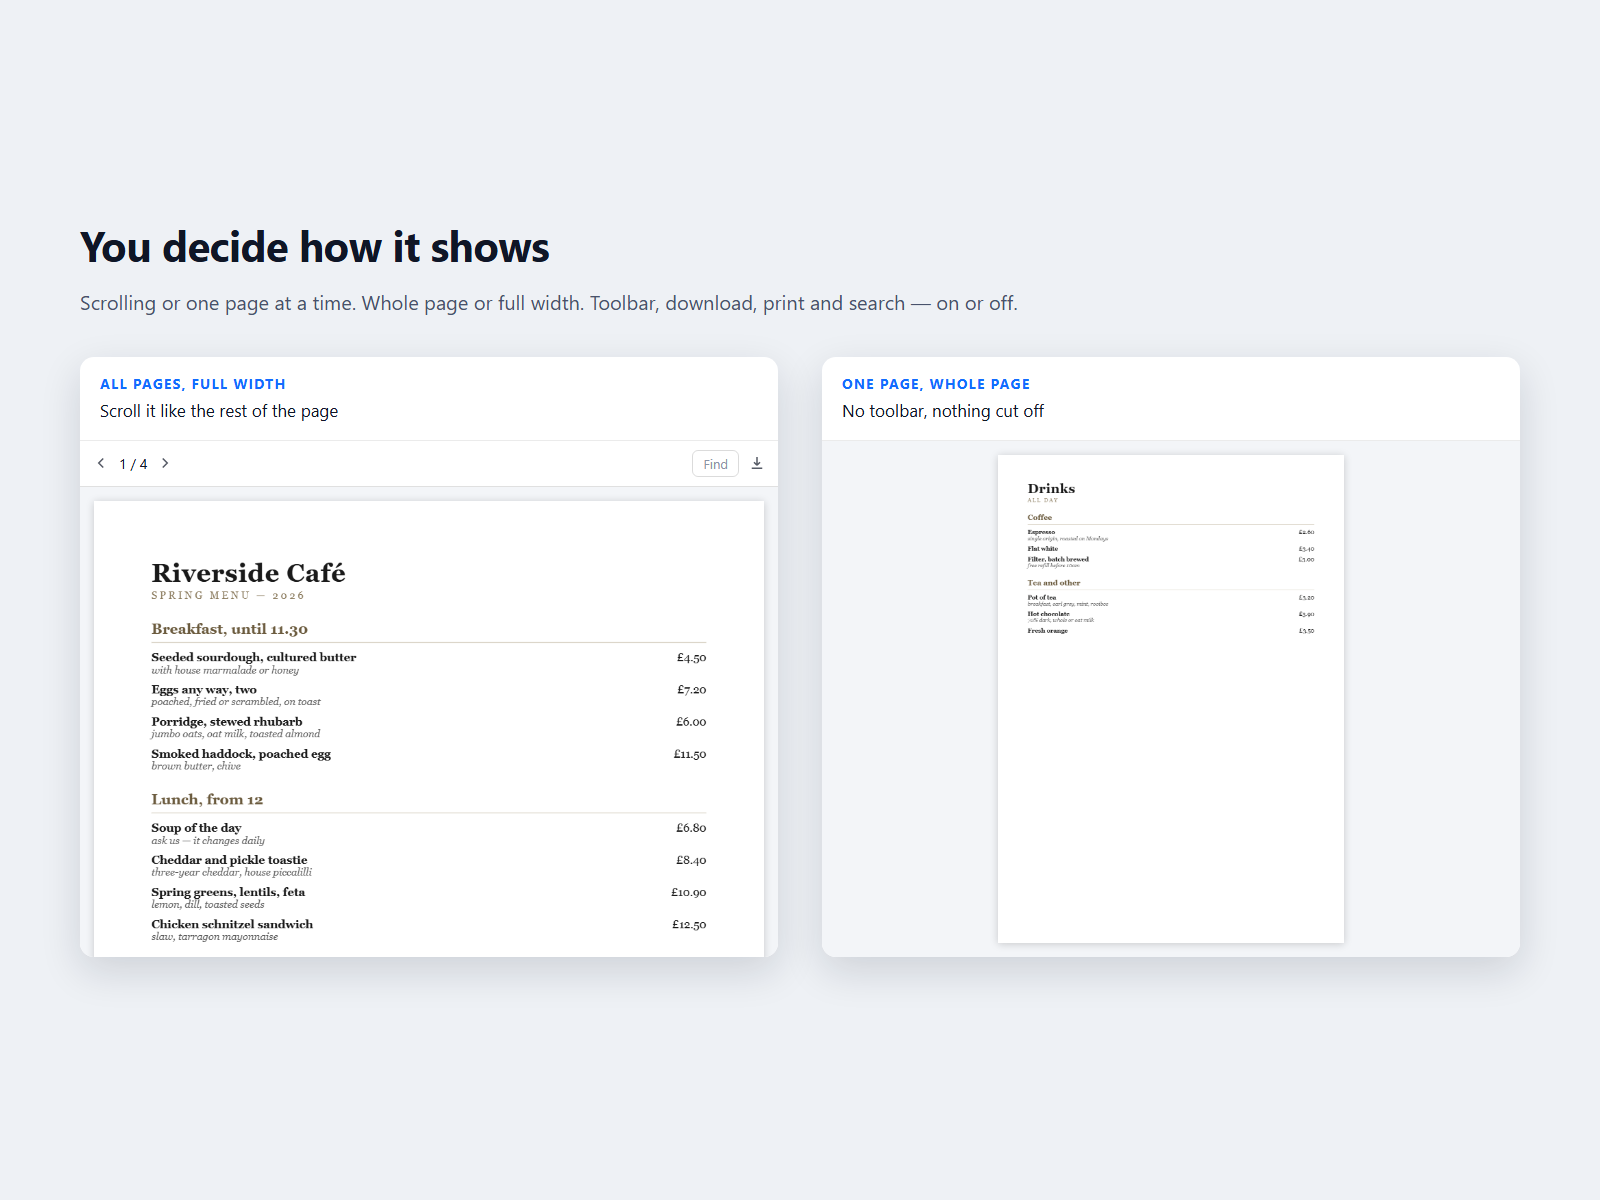1600x1200 pixels.
Task: Click the 'ALL PAGES, FULL WIDTH' label
Action: point(193,384)
